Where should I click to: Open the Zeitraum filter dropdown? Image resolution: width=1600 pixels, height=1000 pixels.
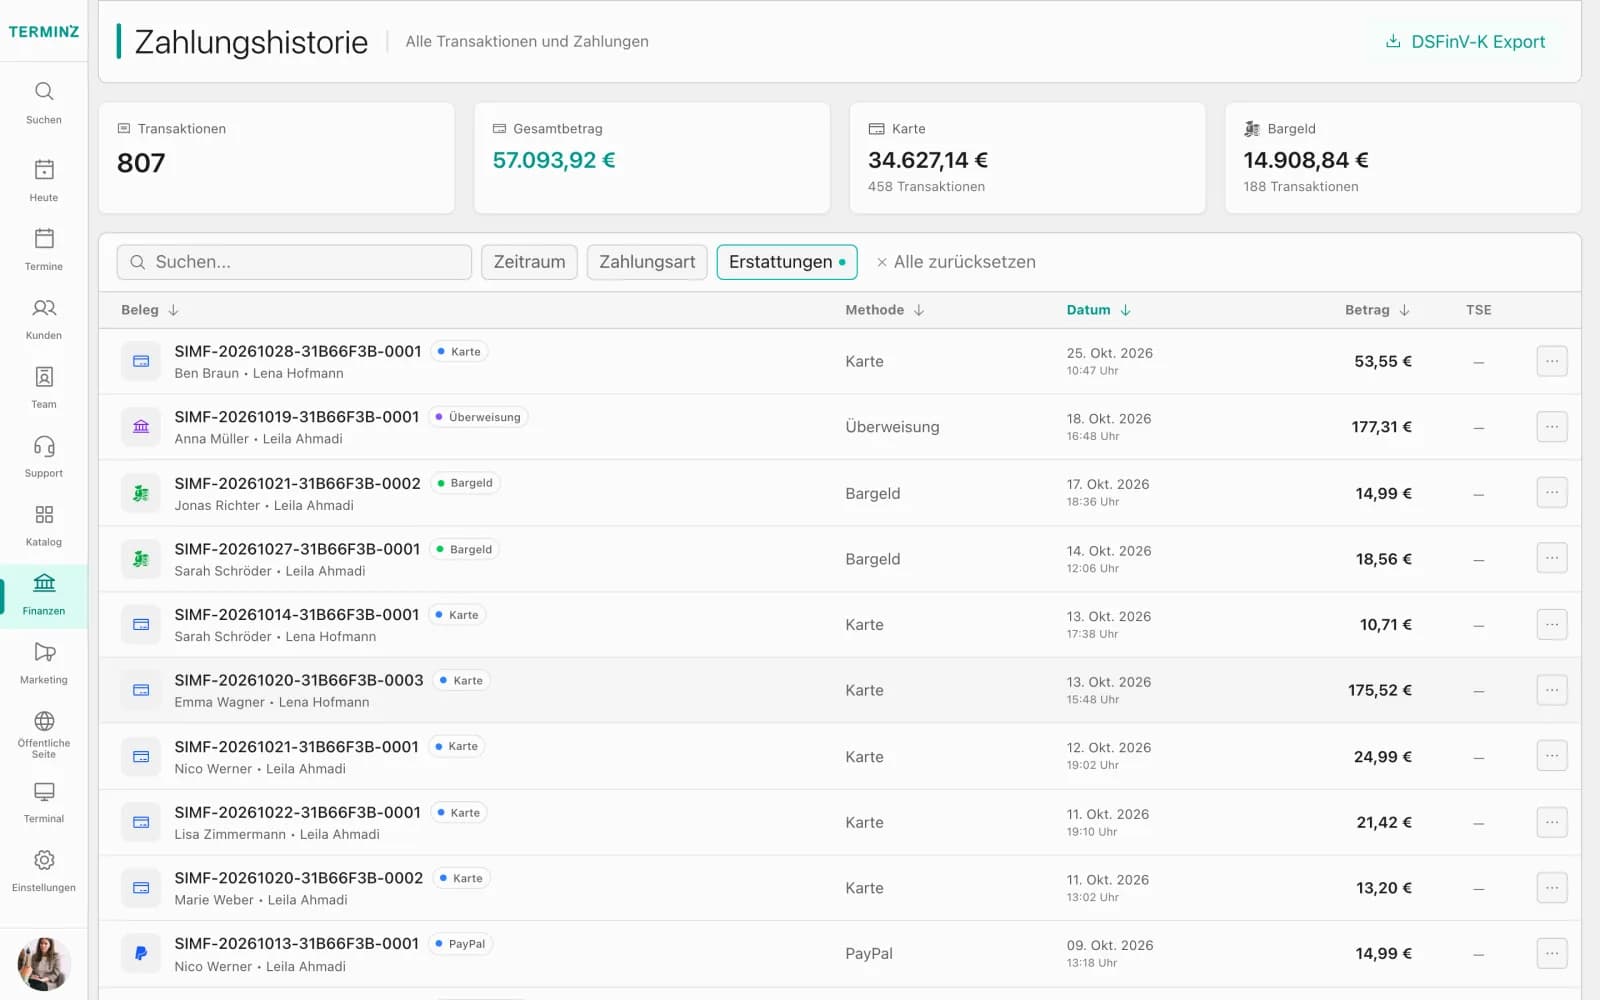point(529,262)
